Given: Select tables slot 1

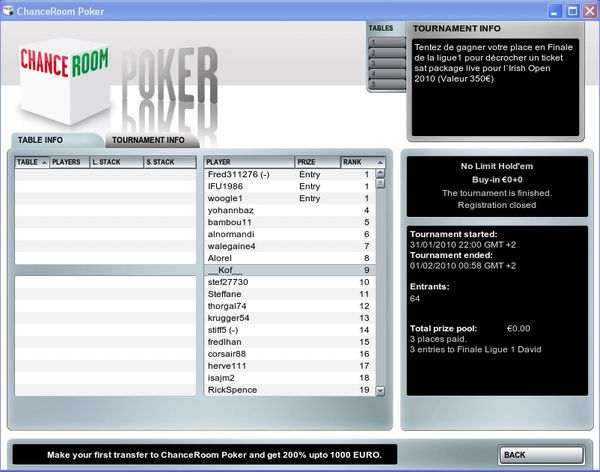Looking at the screenshot, I should coord(387,42).
